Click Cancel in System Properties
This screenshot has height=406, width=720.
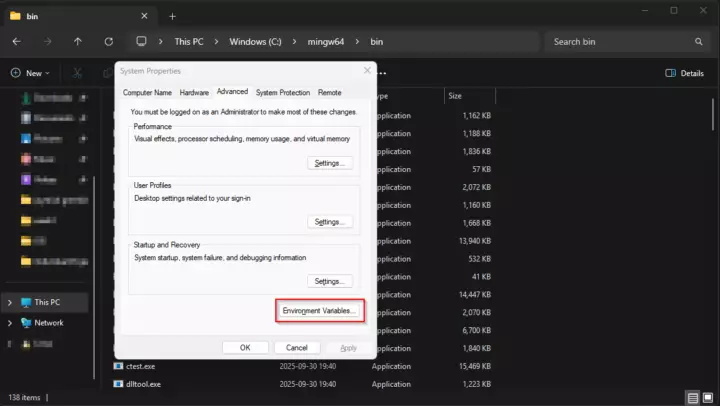[296, 347]
